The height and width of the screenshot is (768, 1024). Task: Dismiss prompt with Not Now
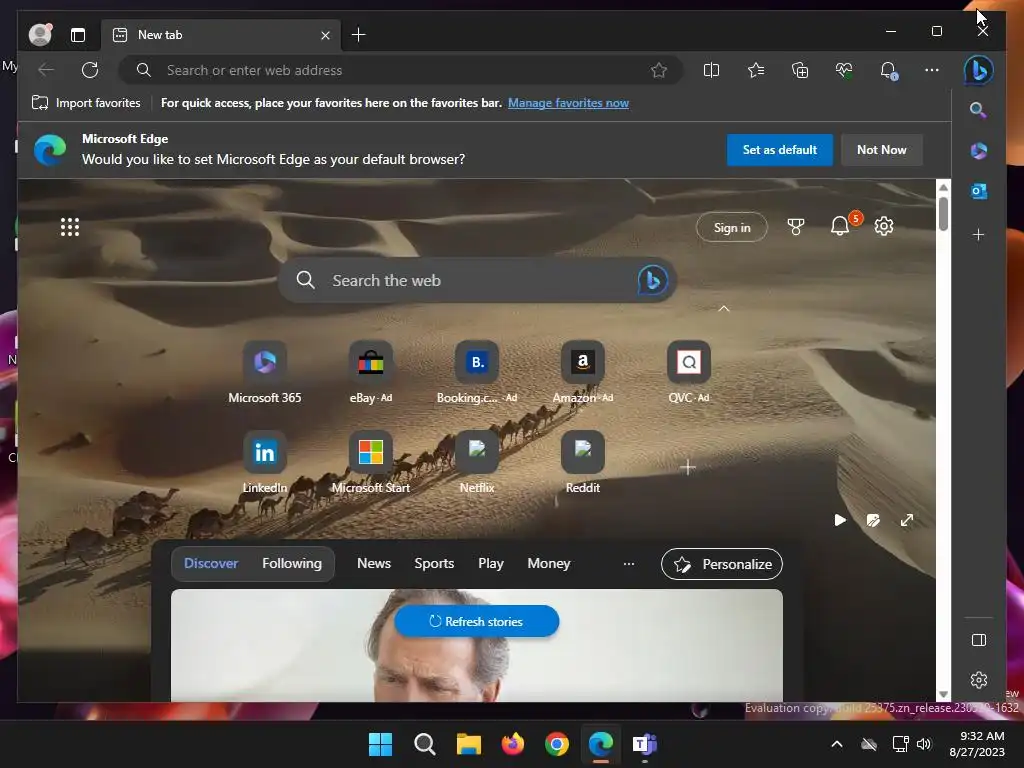pos(882,150)
